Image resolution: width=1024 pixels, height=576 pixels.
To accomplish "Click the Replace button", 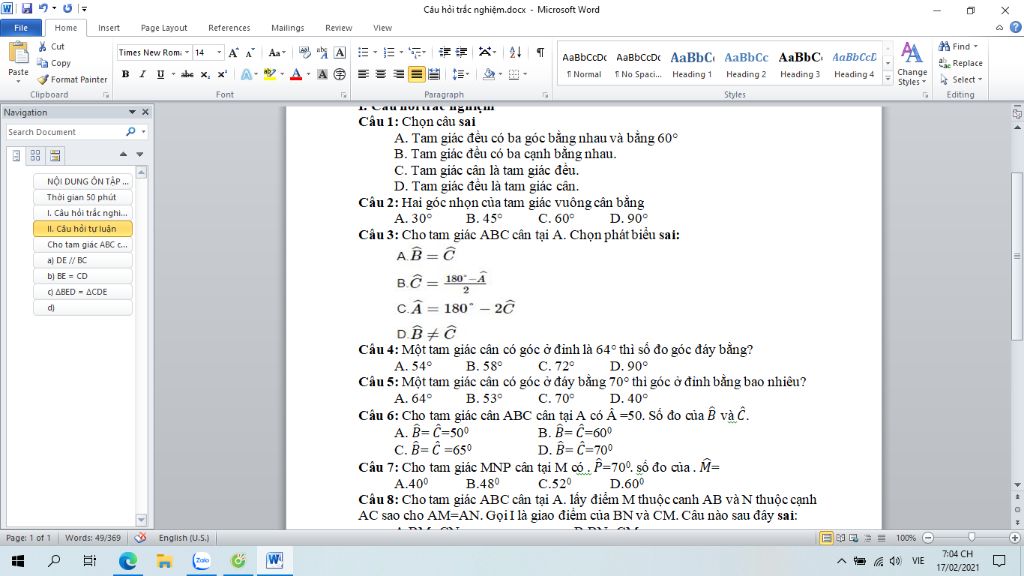I will click(x=961, y=63).
